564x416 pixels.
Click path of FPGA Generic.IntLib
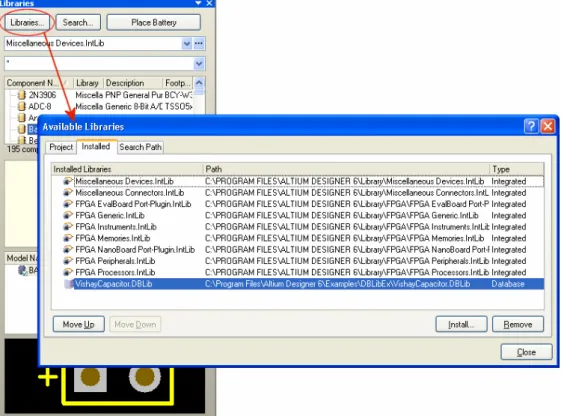coord(342,215)
